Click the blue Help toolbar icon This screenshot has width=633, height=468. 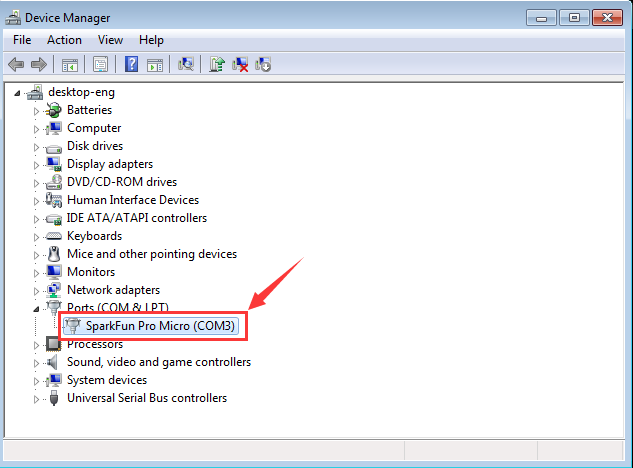[x=131, y=65]
